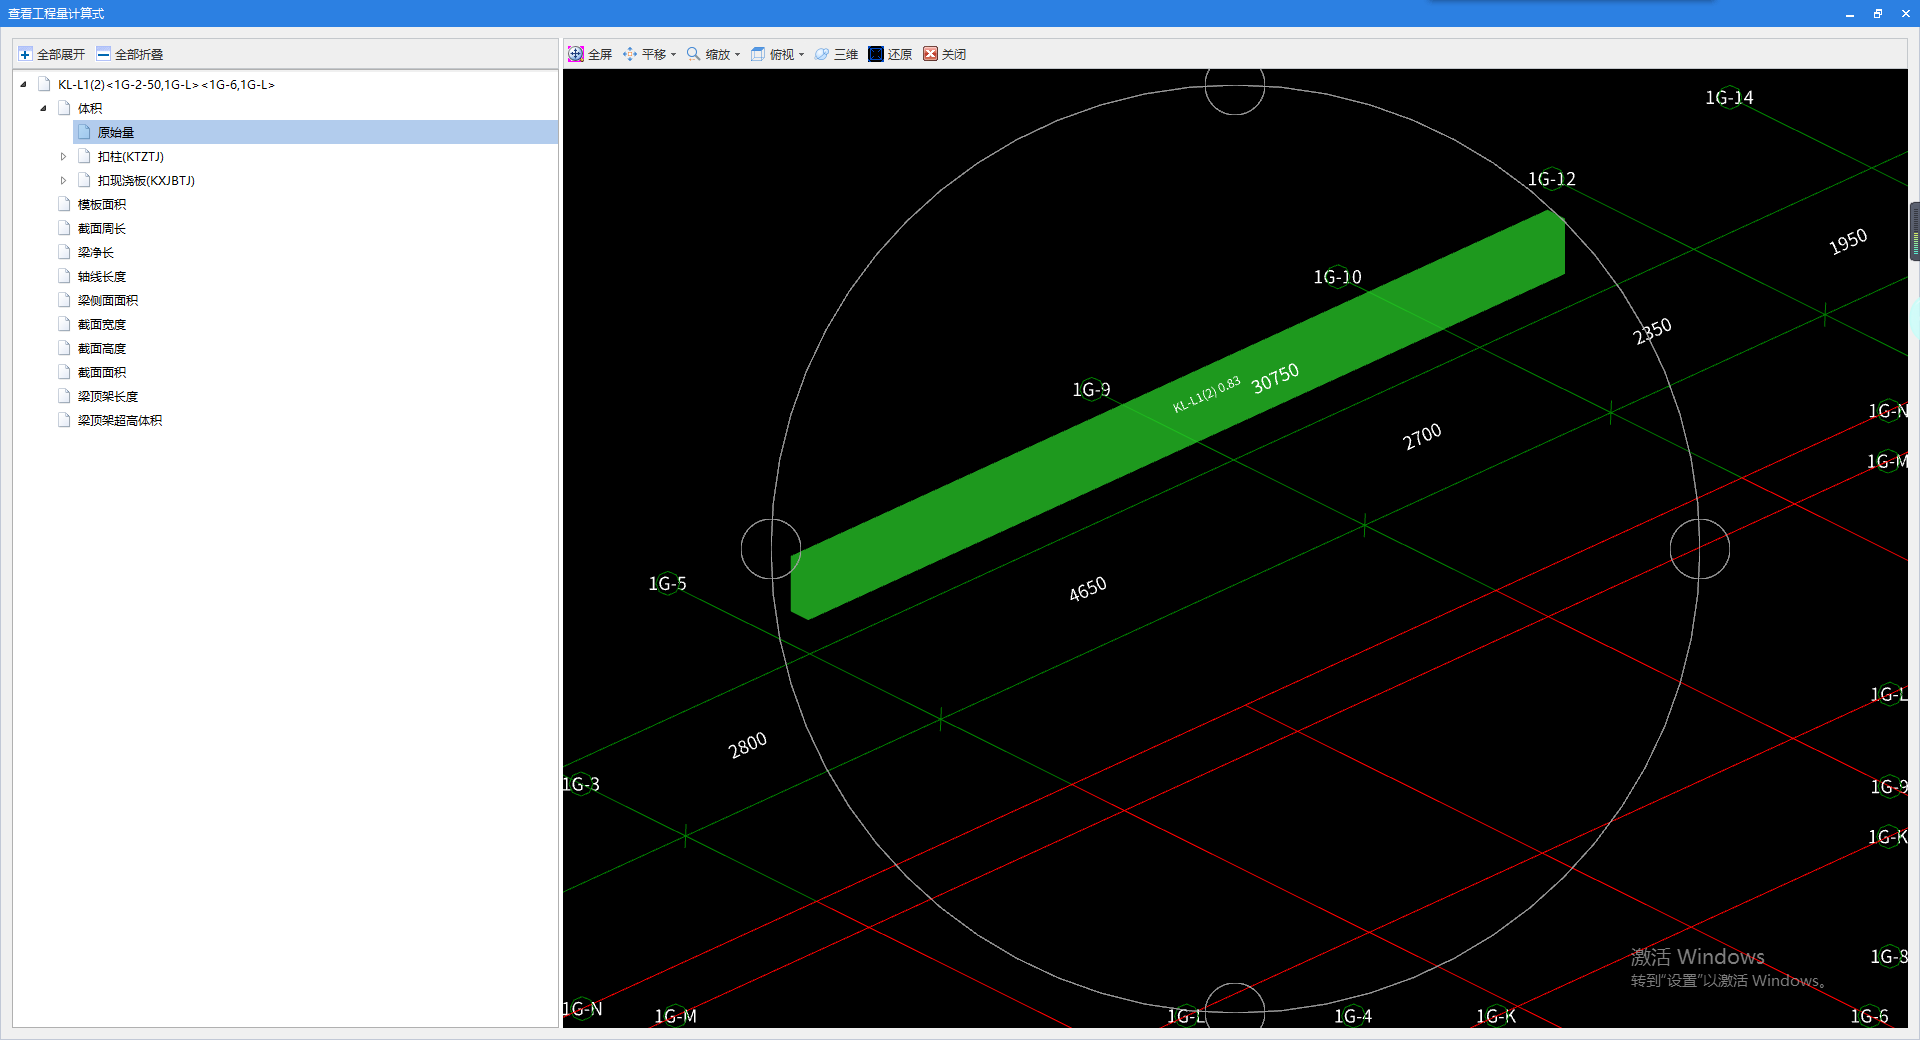Select the KL-L1(2) root tree item
The height and width of the screenshot is (1040, 1920).
(166, 84)
